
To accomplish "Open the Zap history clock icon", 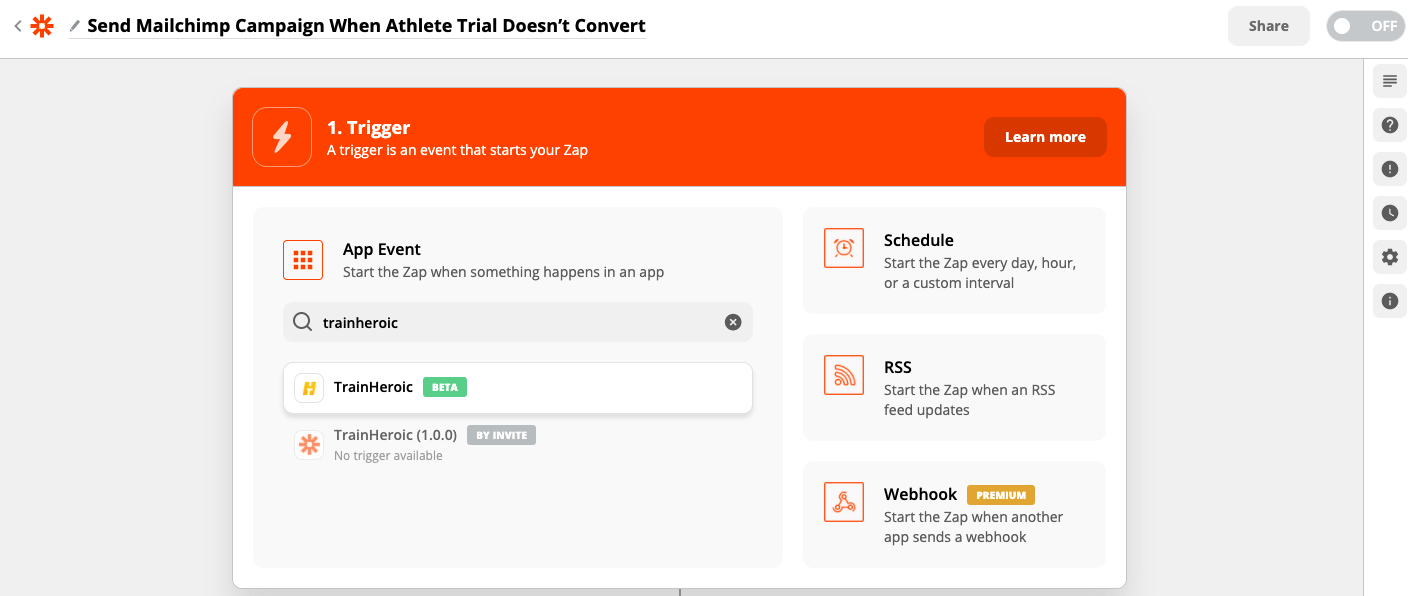I will (1389, 213).
